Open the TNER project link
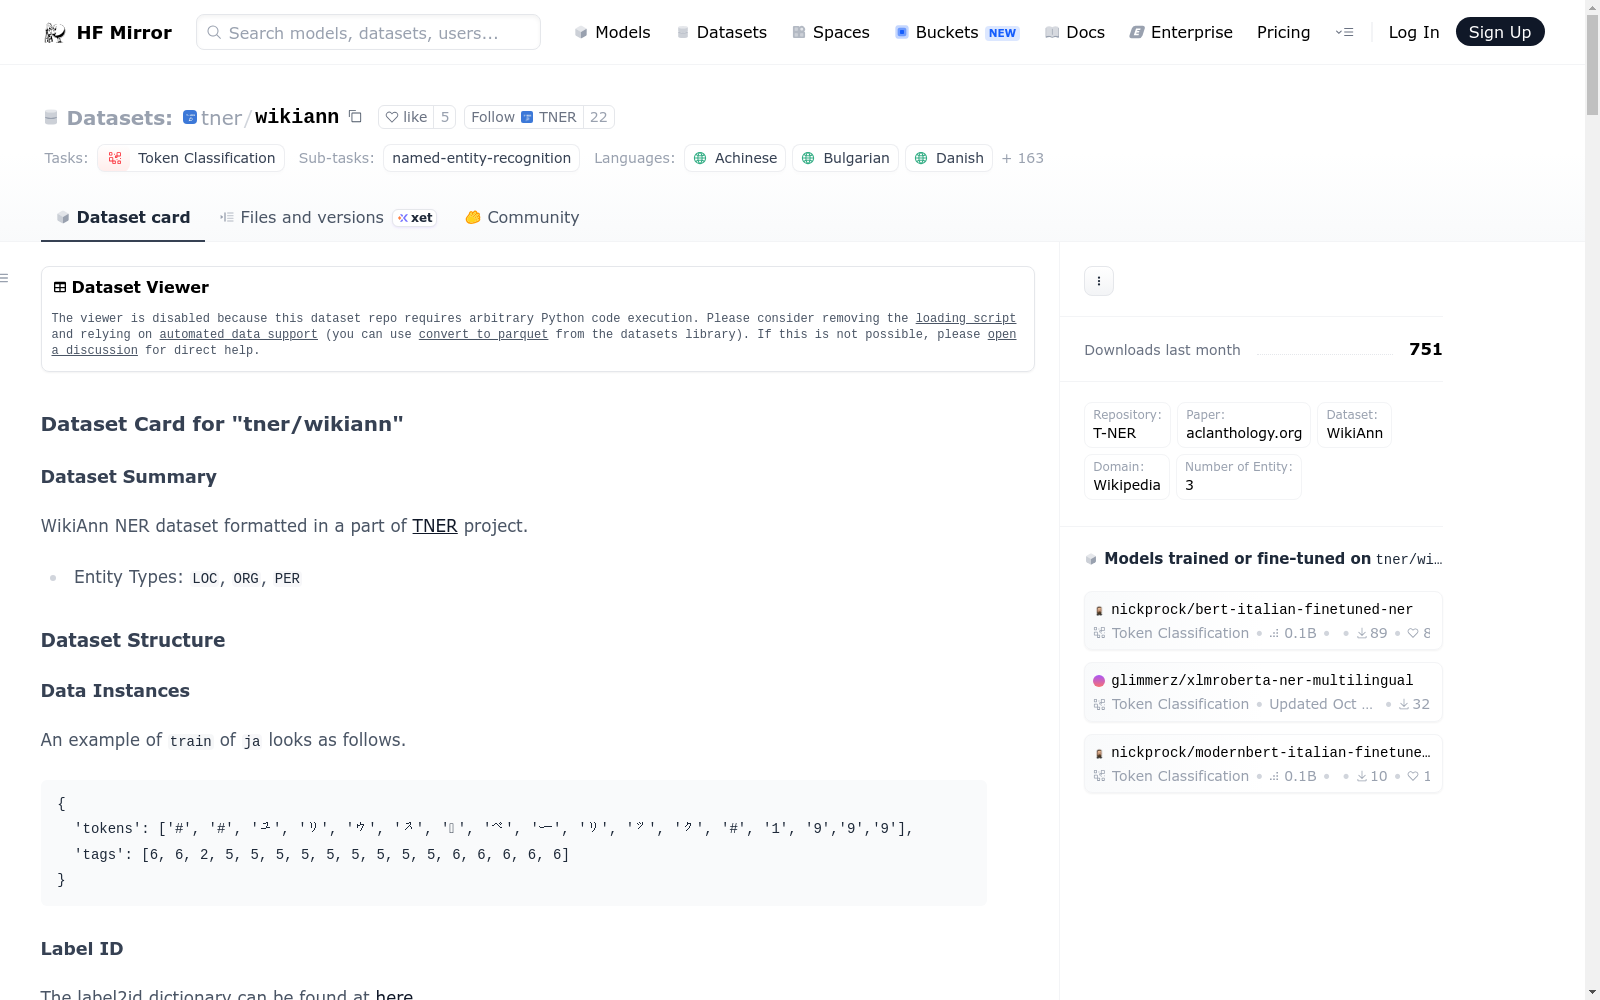Screen dimensions: 1600x1000 (435, 526)
